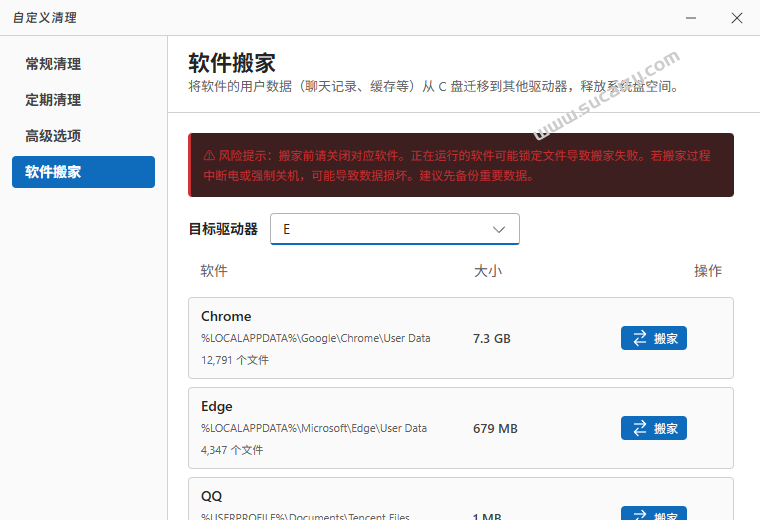This screenshot has height=520, width=760.
Task: Click the warning triangle icon in risk banner
Action: click(209, 156)
